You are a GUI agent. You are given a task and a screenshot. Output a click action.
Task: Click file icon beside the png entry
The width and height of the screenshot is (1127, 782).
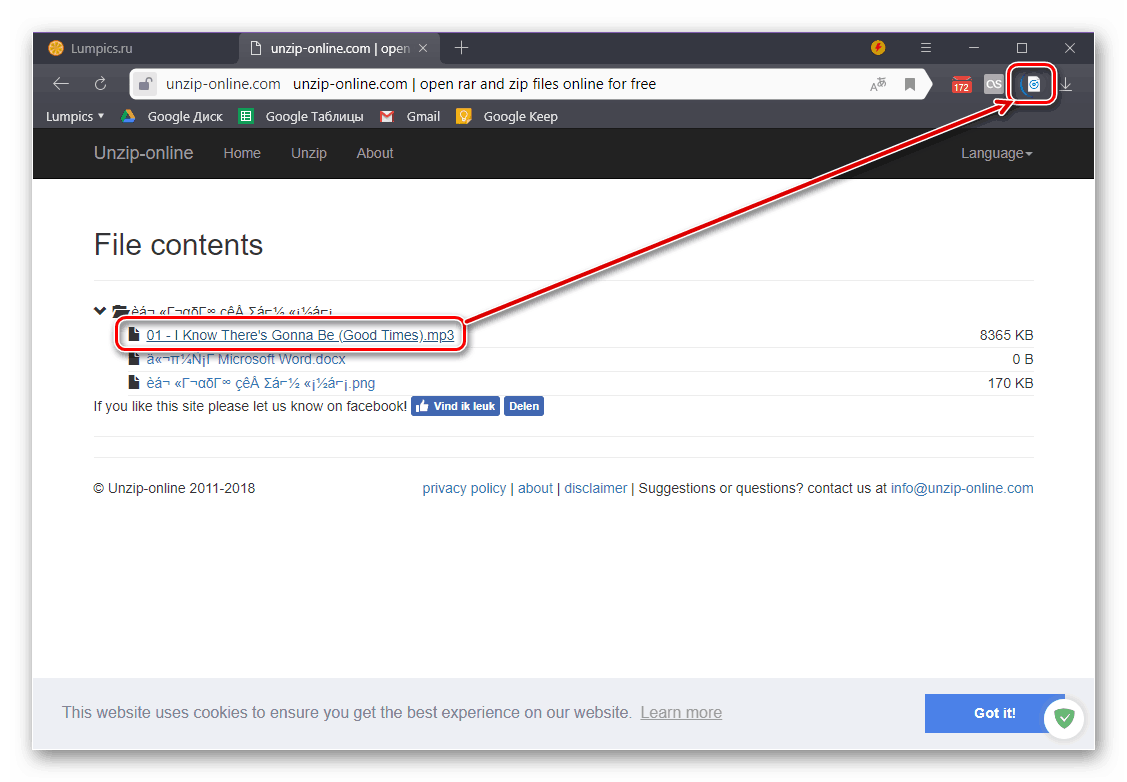(x=134, y=382)
